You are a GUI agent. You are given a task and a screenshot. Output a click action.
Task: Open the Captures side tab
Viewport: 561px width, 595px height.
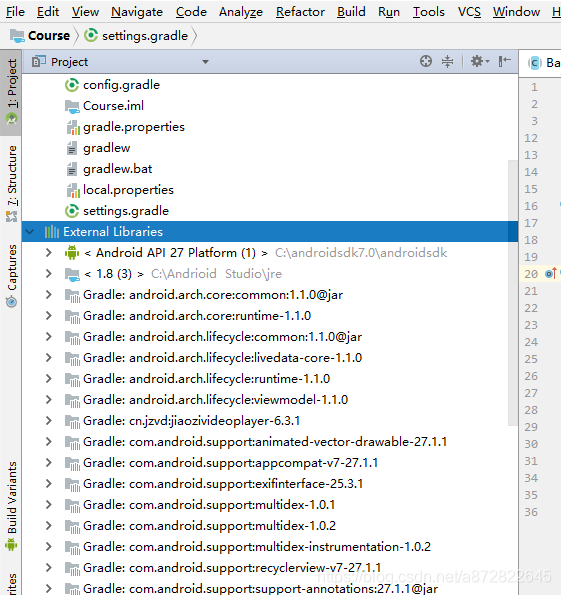coord(11,276)
